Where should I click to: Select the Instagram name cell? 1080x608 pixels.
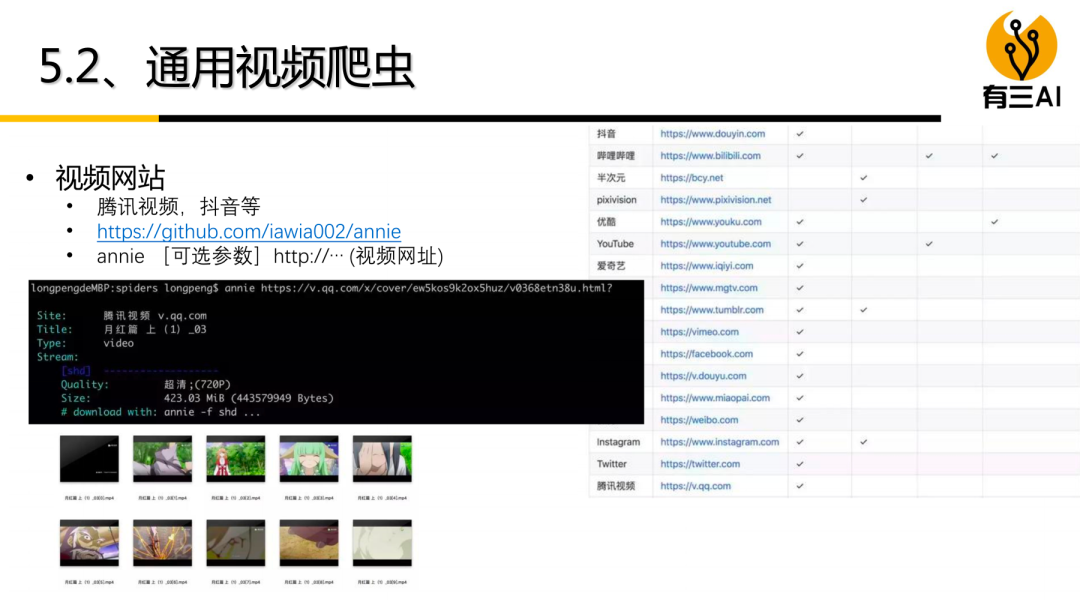(x=620, y=442)
